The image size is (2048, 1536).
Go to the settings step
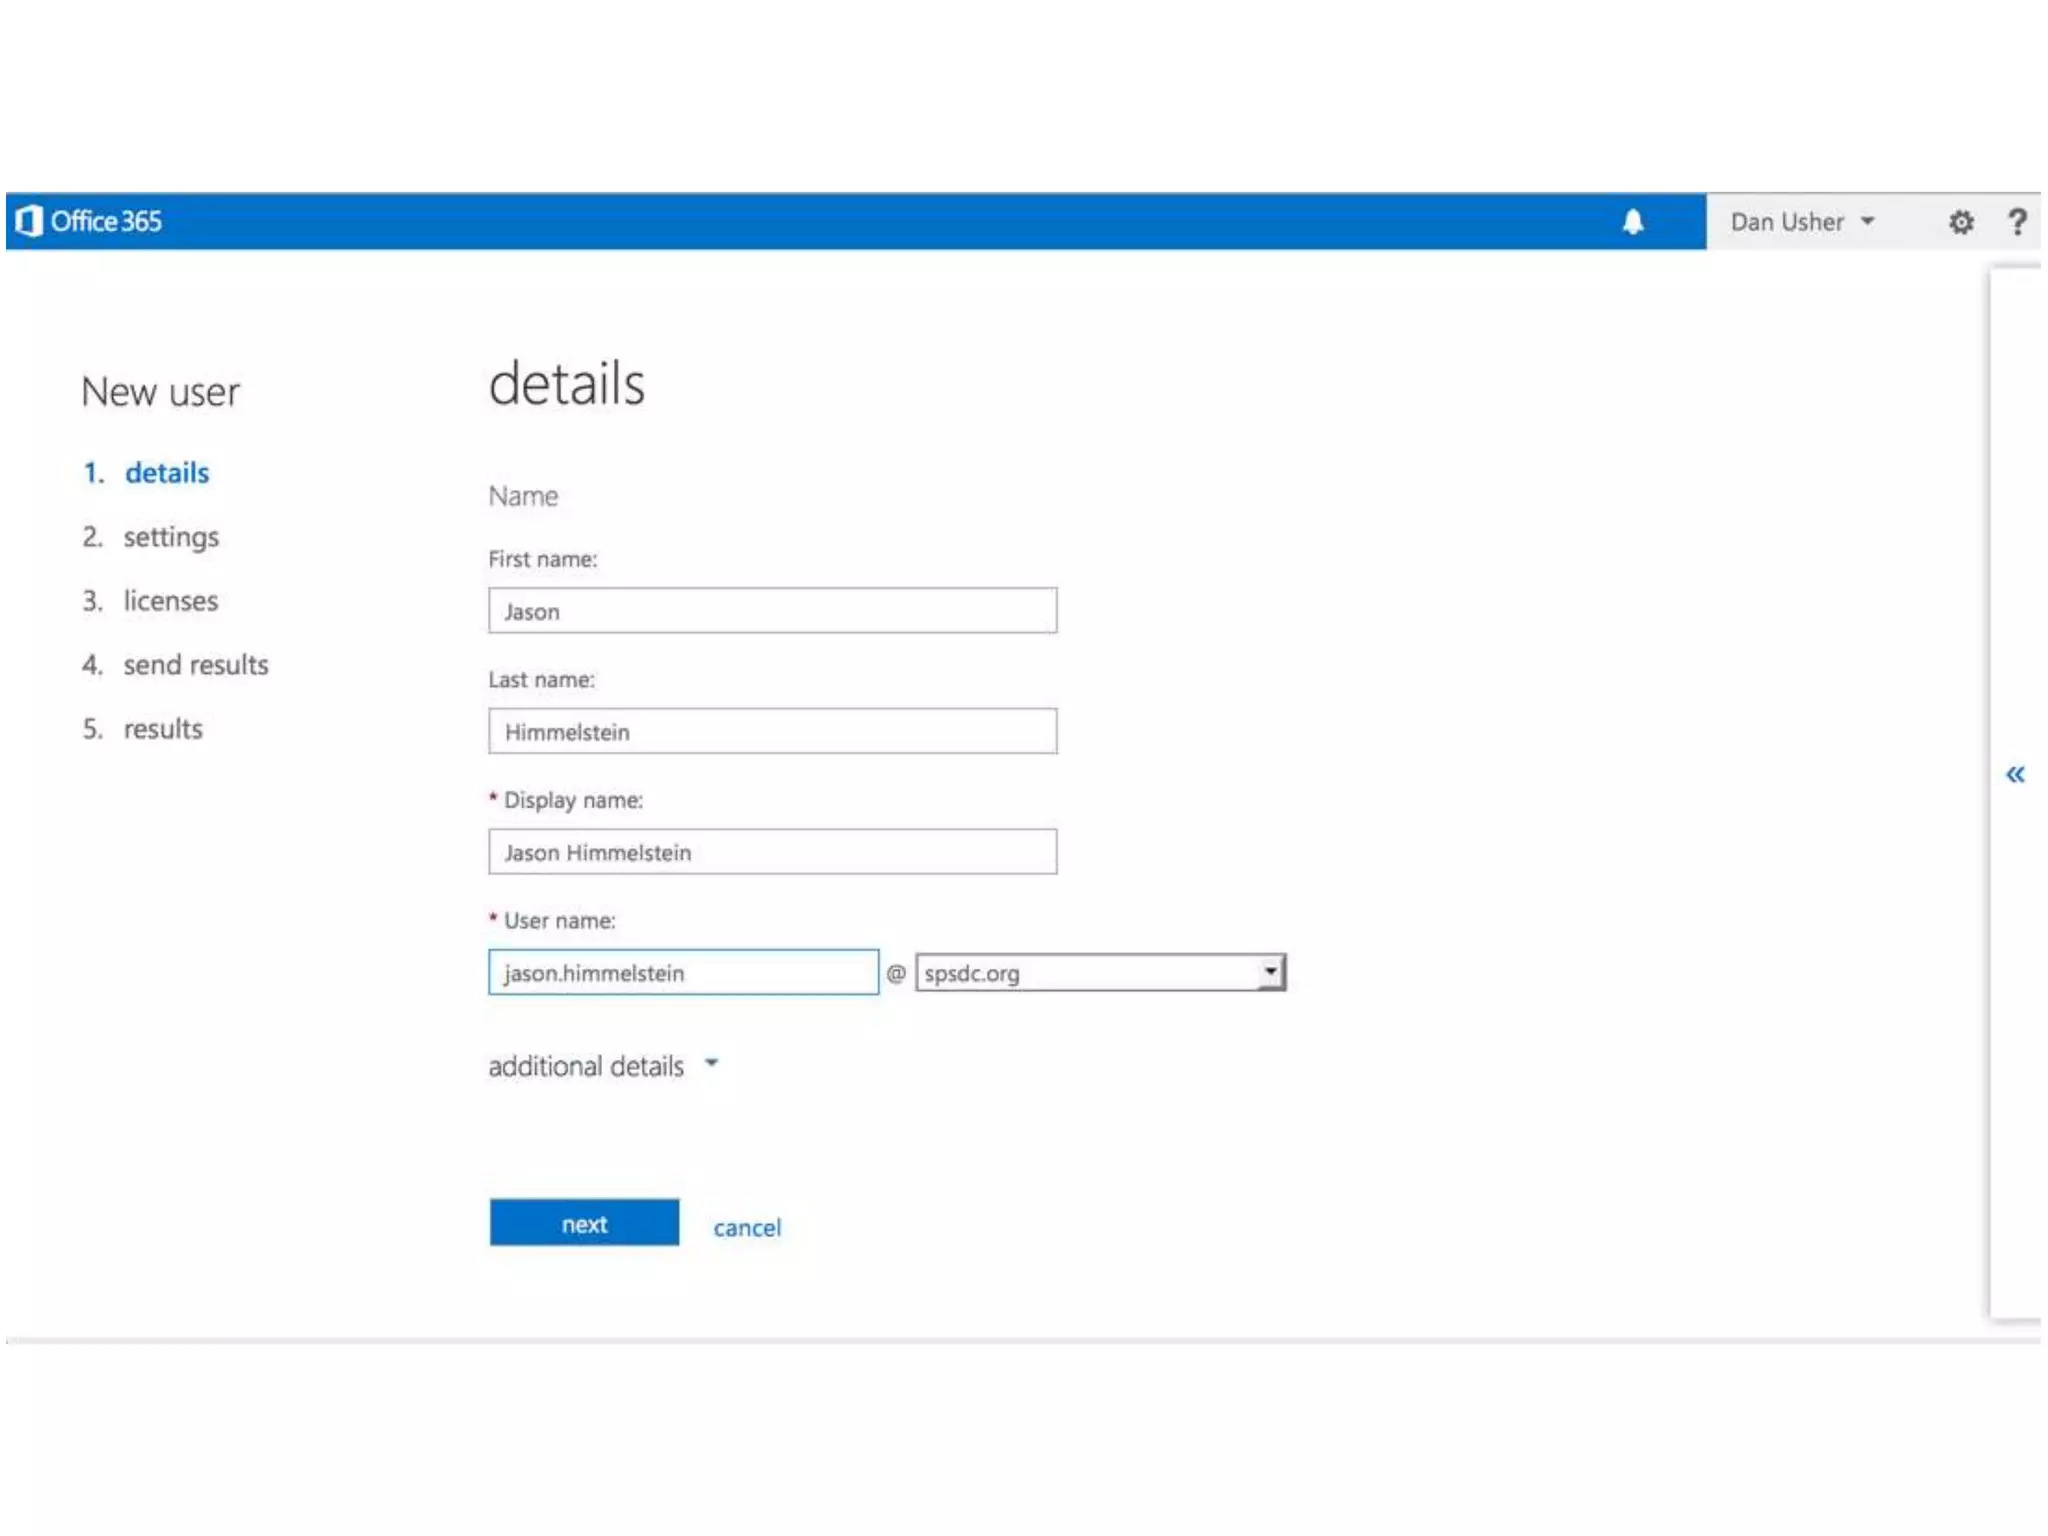170,537
